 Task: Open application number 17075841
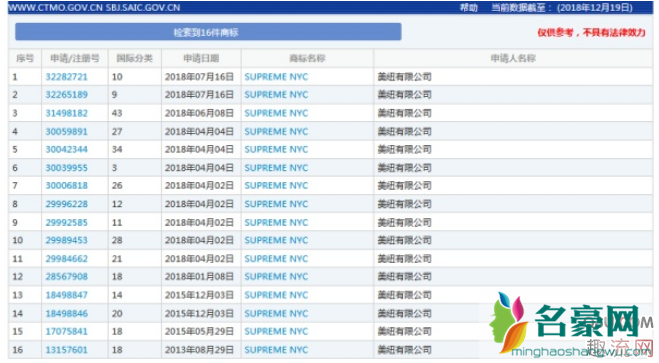point(66,331)
